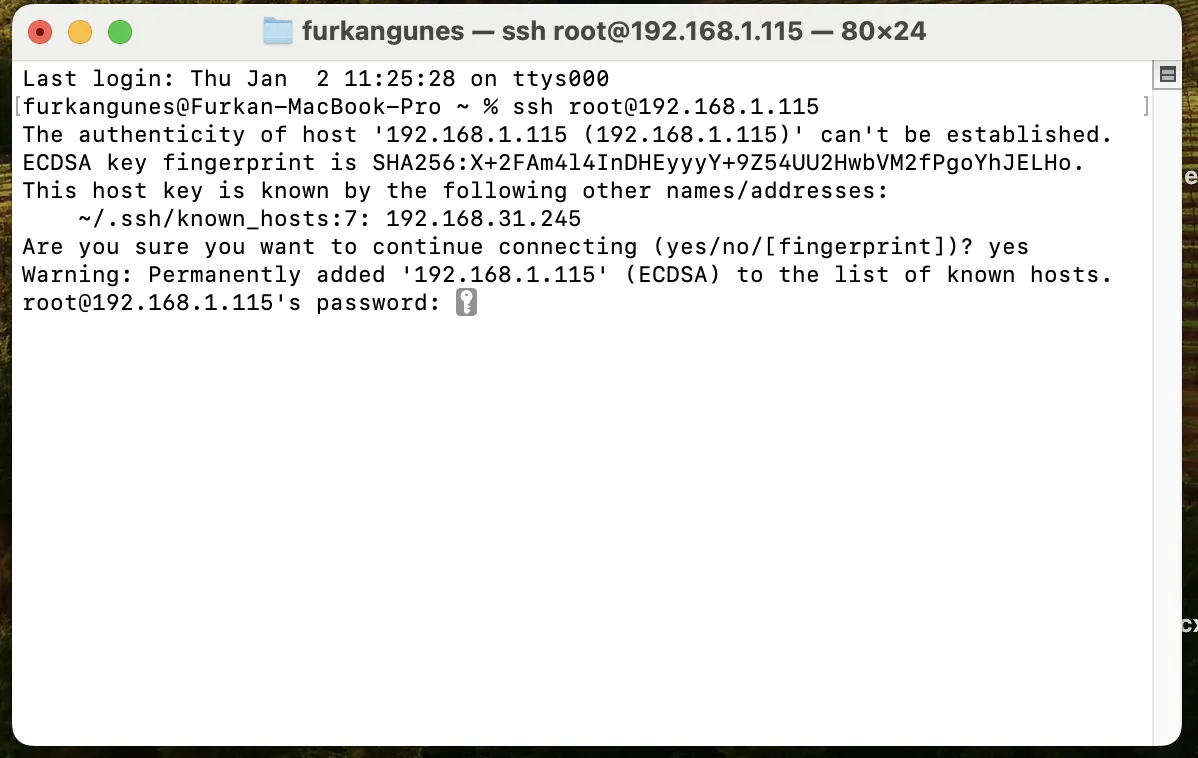Click the IP address 192.168.31.245
The height and width of the screenshot is (758, 1198).
483,219
